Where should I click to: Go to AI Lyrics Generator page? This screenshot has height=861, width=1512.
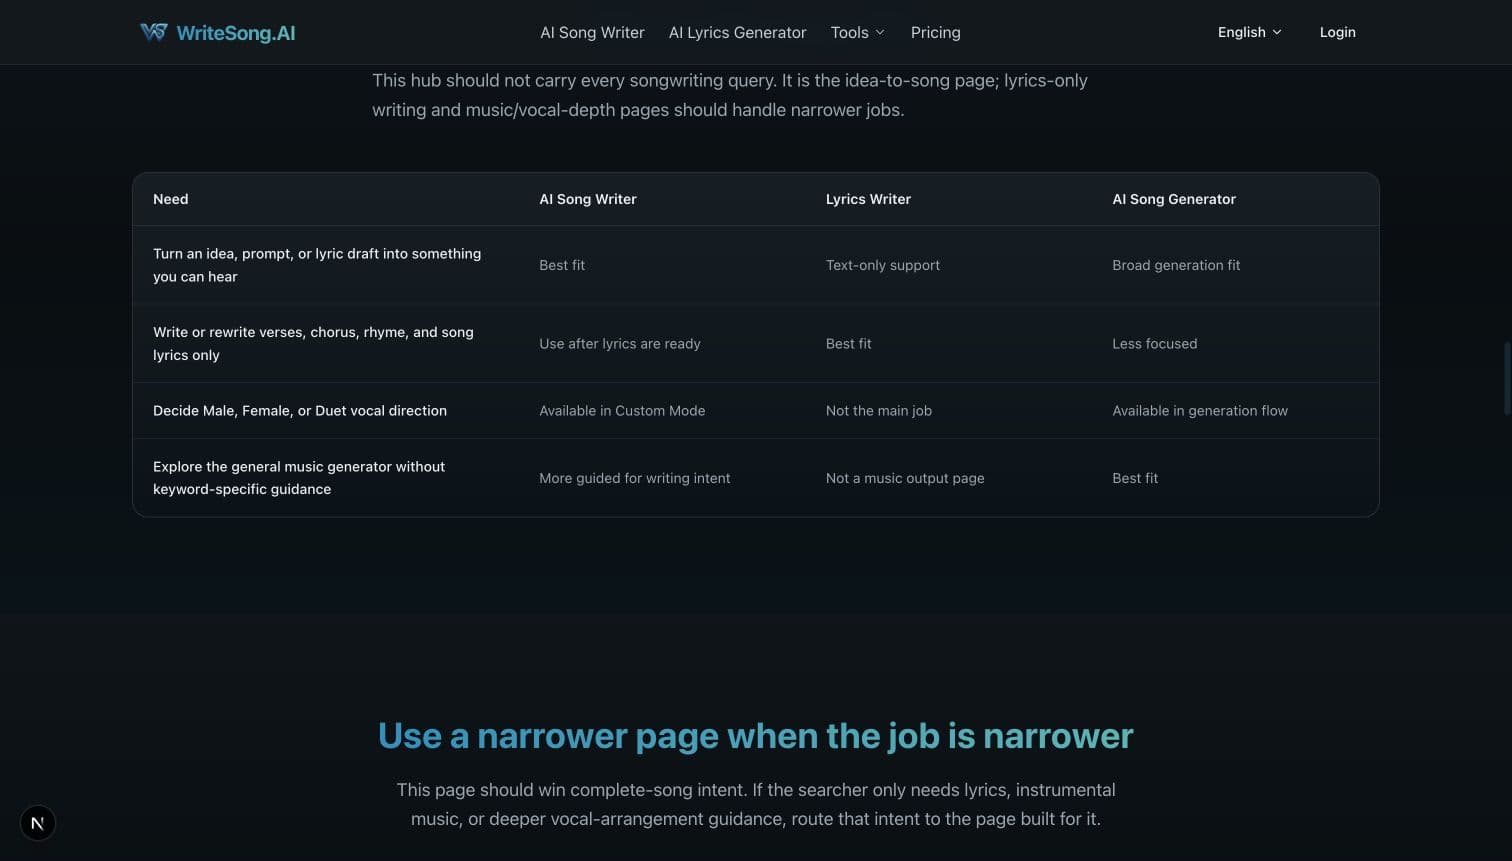[737, 32]
